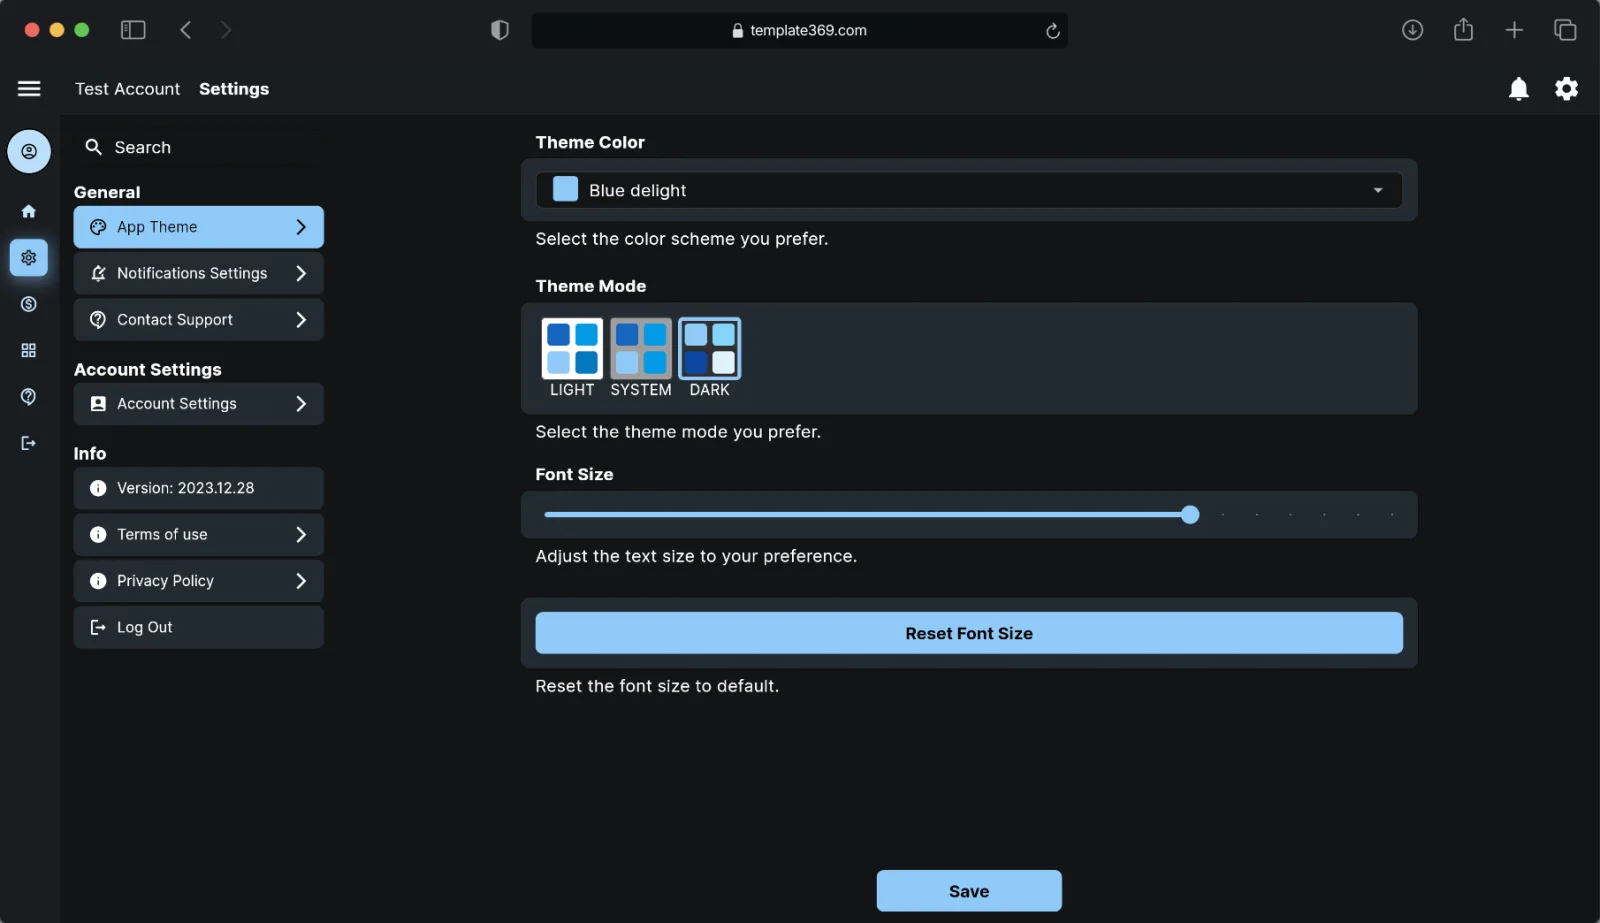The width and height of the screenshot is (1600, 923).
Task: Open the grid dashboard icon in the sidebar
Action: [29, 350]
